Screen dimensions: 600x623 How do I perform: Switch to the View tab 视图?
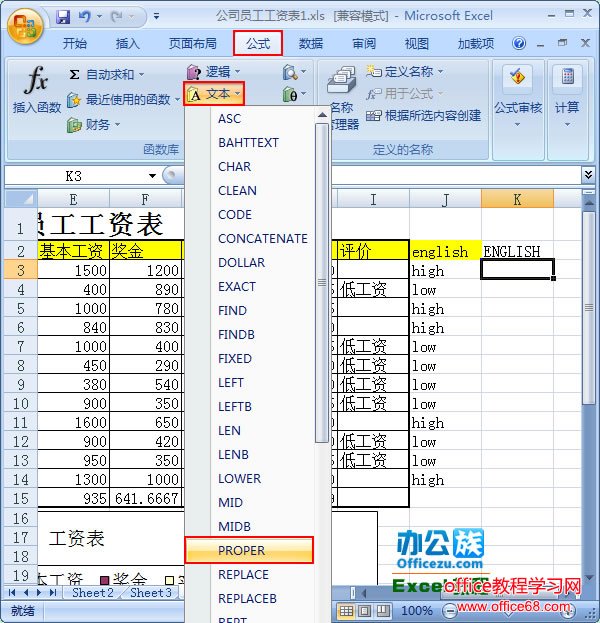pos(416,43)
